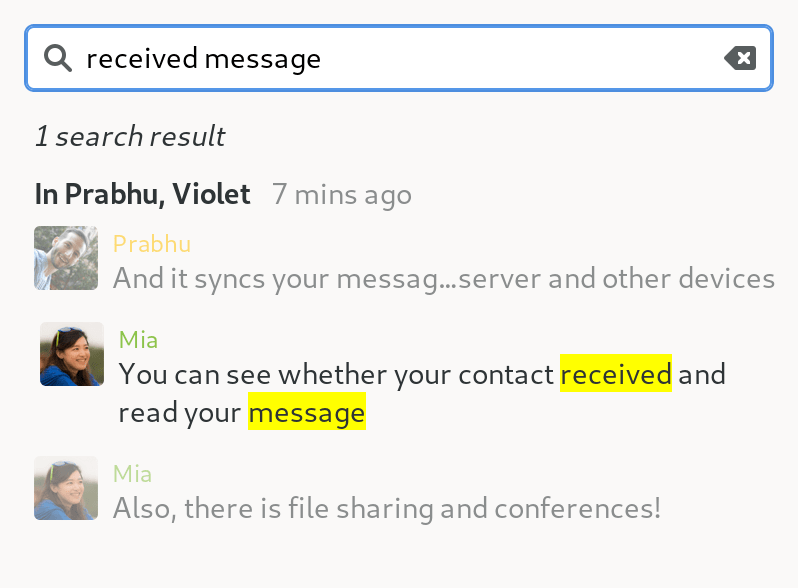The image size is (798, 588).
Task: Click the "You can see whether your contact" text
Action: [x=336, y=375]
